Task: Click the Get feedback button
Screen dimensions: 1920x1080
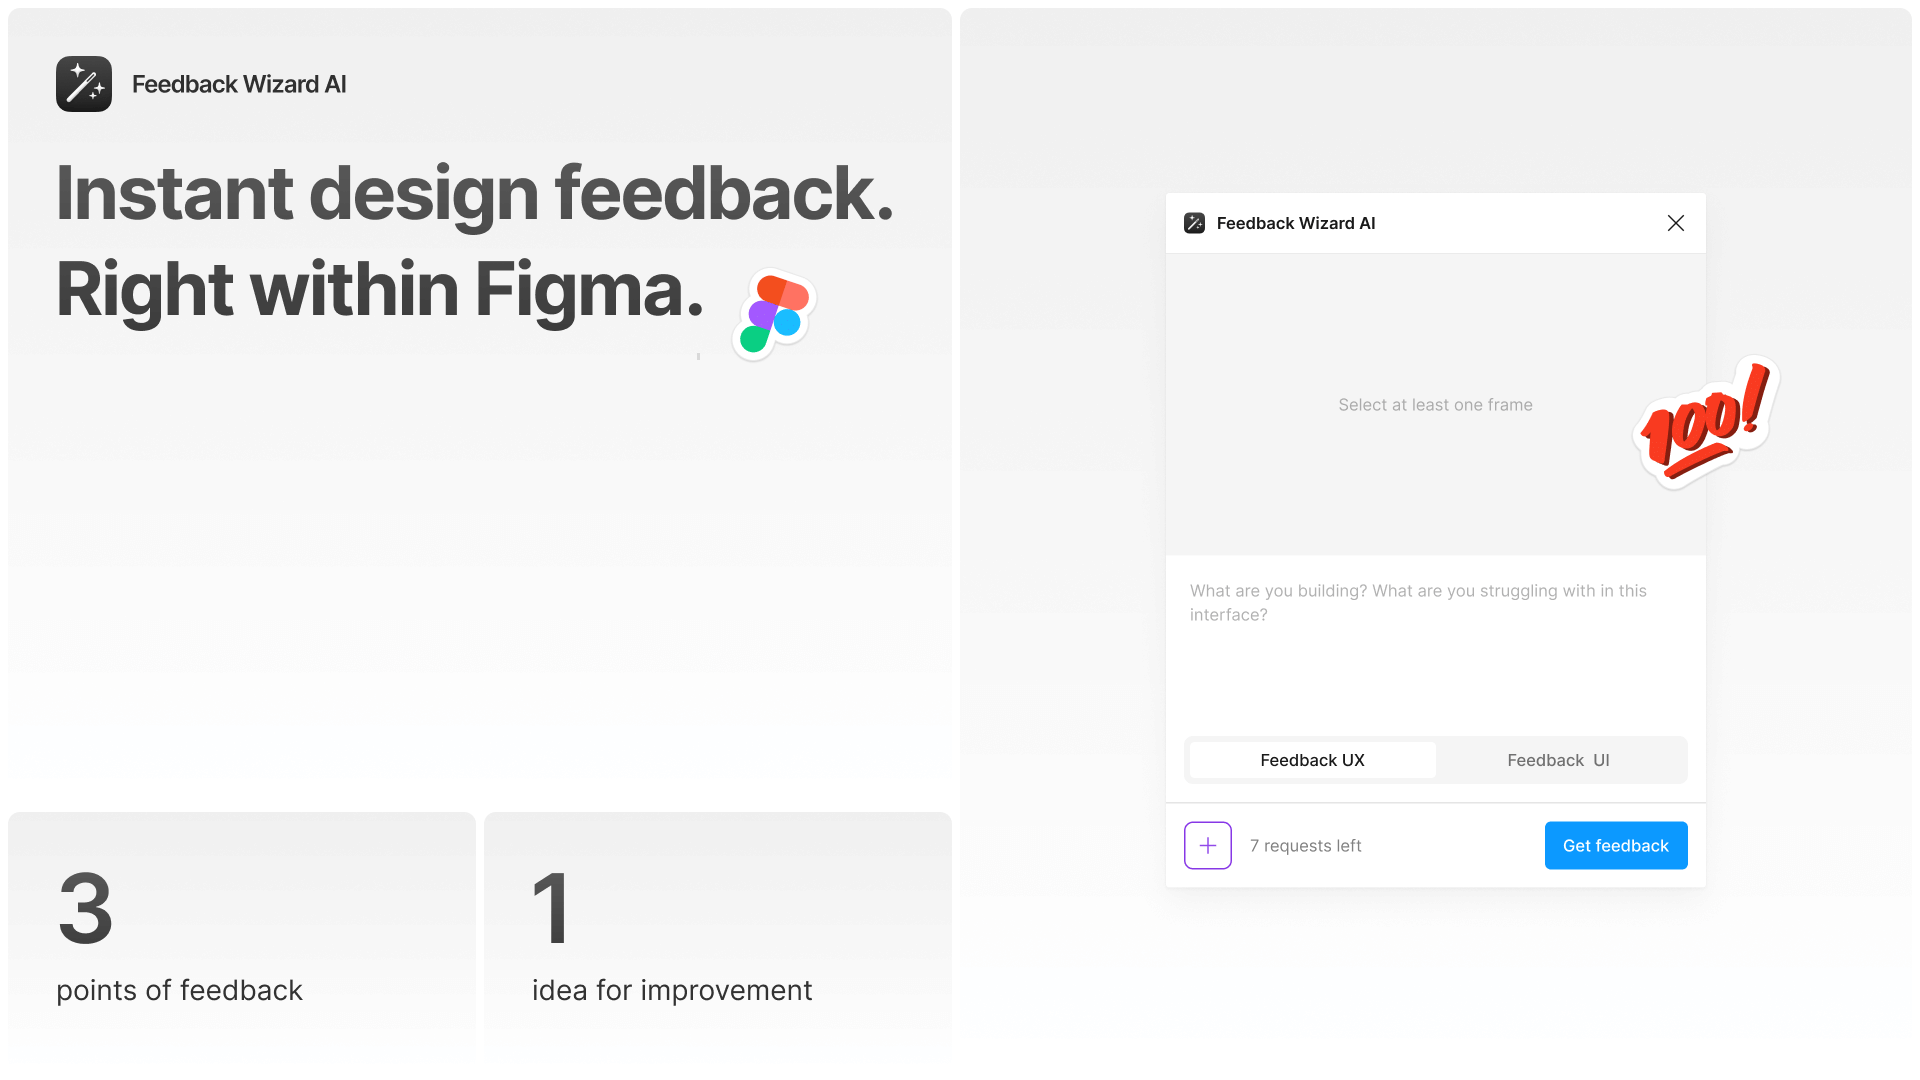Action: pos(1615,845)
